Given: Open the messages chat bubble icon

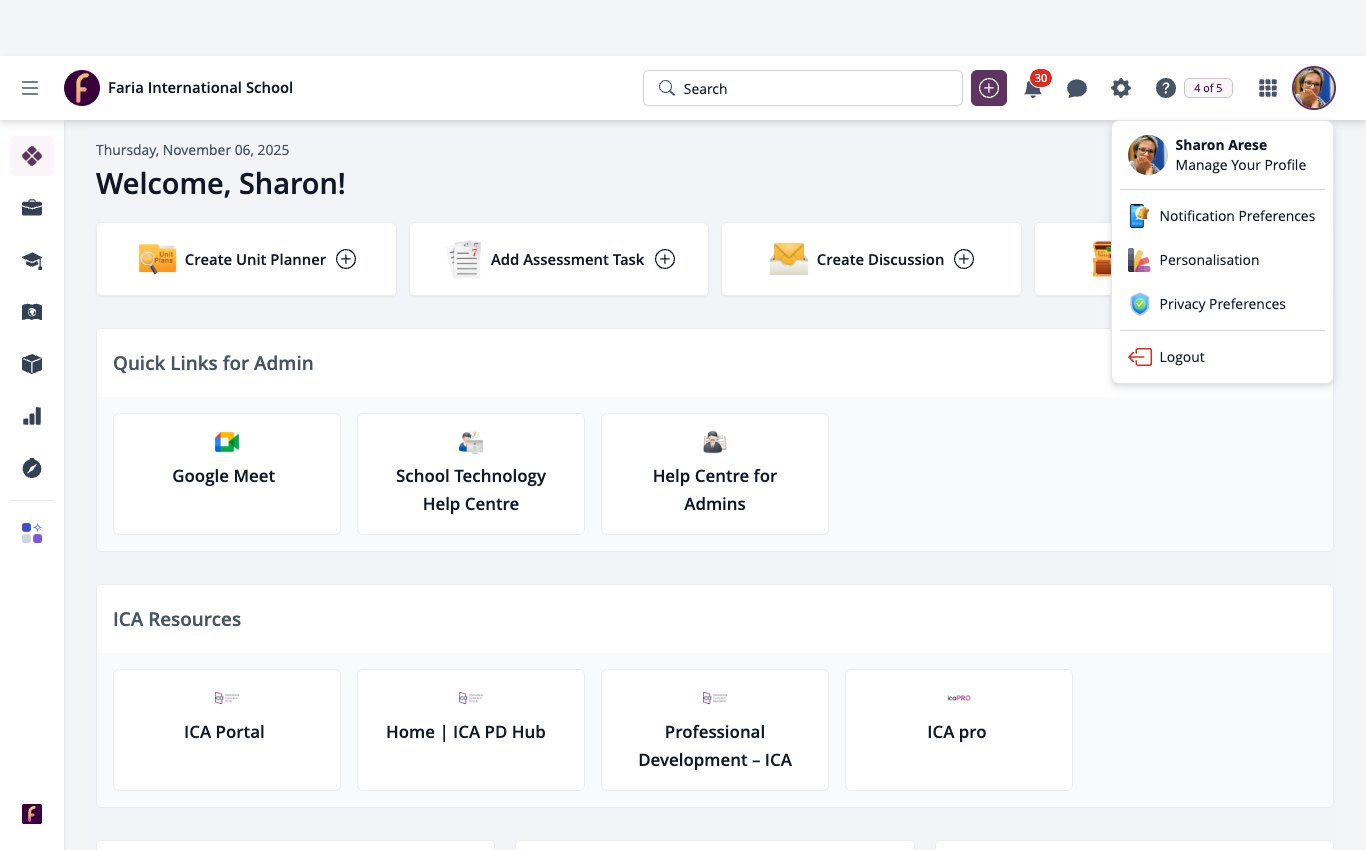Looking at the screenshot, I should point(1077,88).
